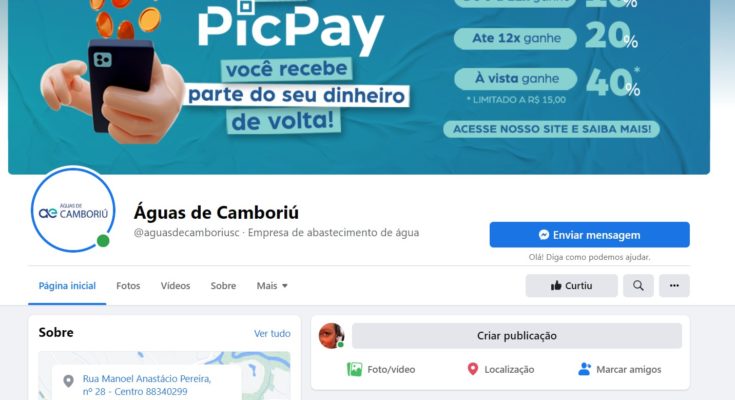This screenshot has height=400, width=735.
Task: Click the Messenger icon in Enviar mensagem
Action: pyautogui.click(x=544, y=235)
